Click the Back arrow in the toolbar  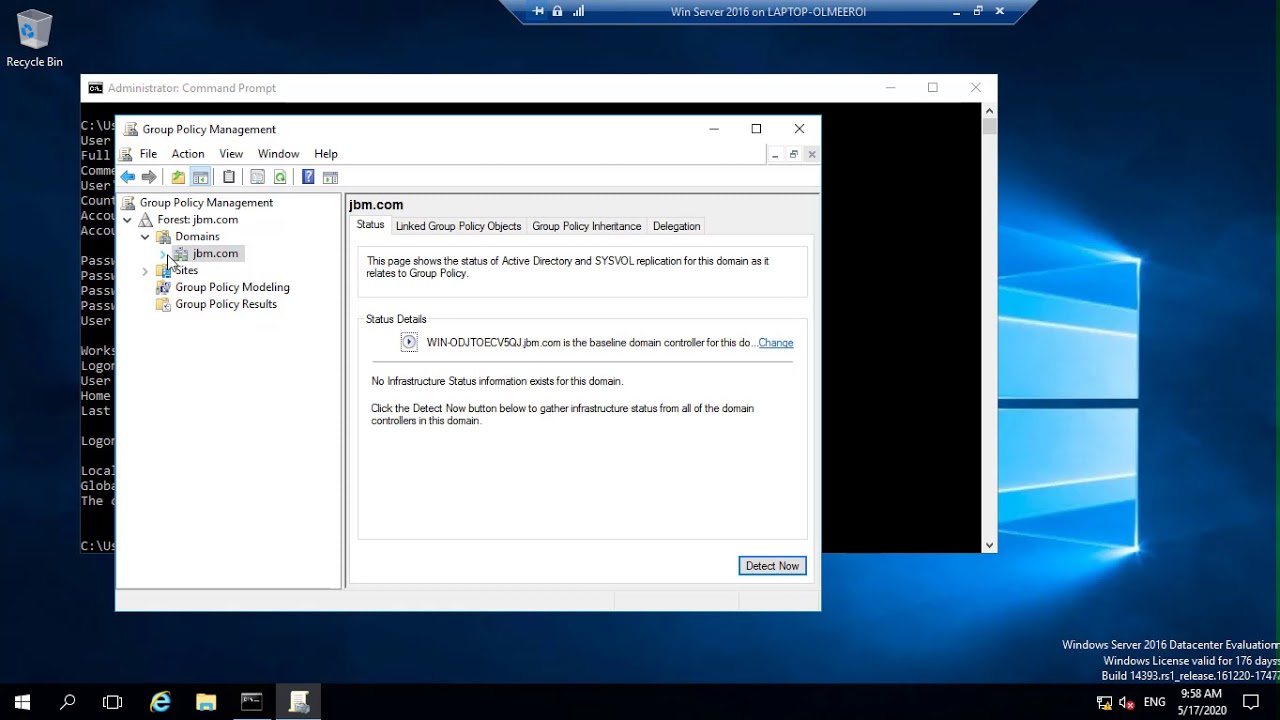(128, 177)
